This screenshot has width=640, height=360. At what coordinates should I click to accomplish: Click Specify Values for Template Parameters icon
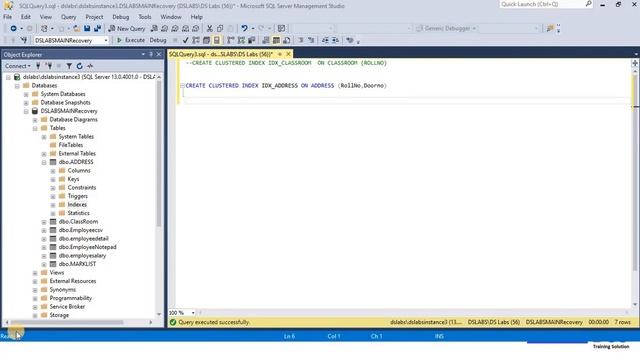pyautogui.click(x=350, y=40)
